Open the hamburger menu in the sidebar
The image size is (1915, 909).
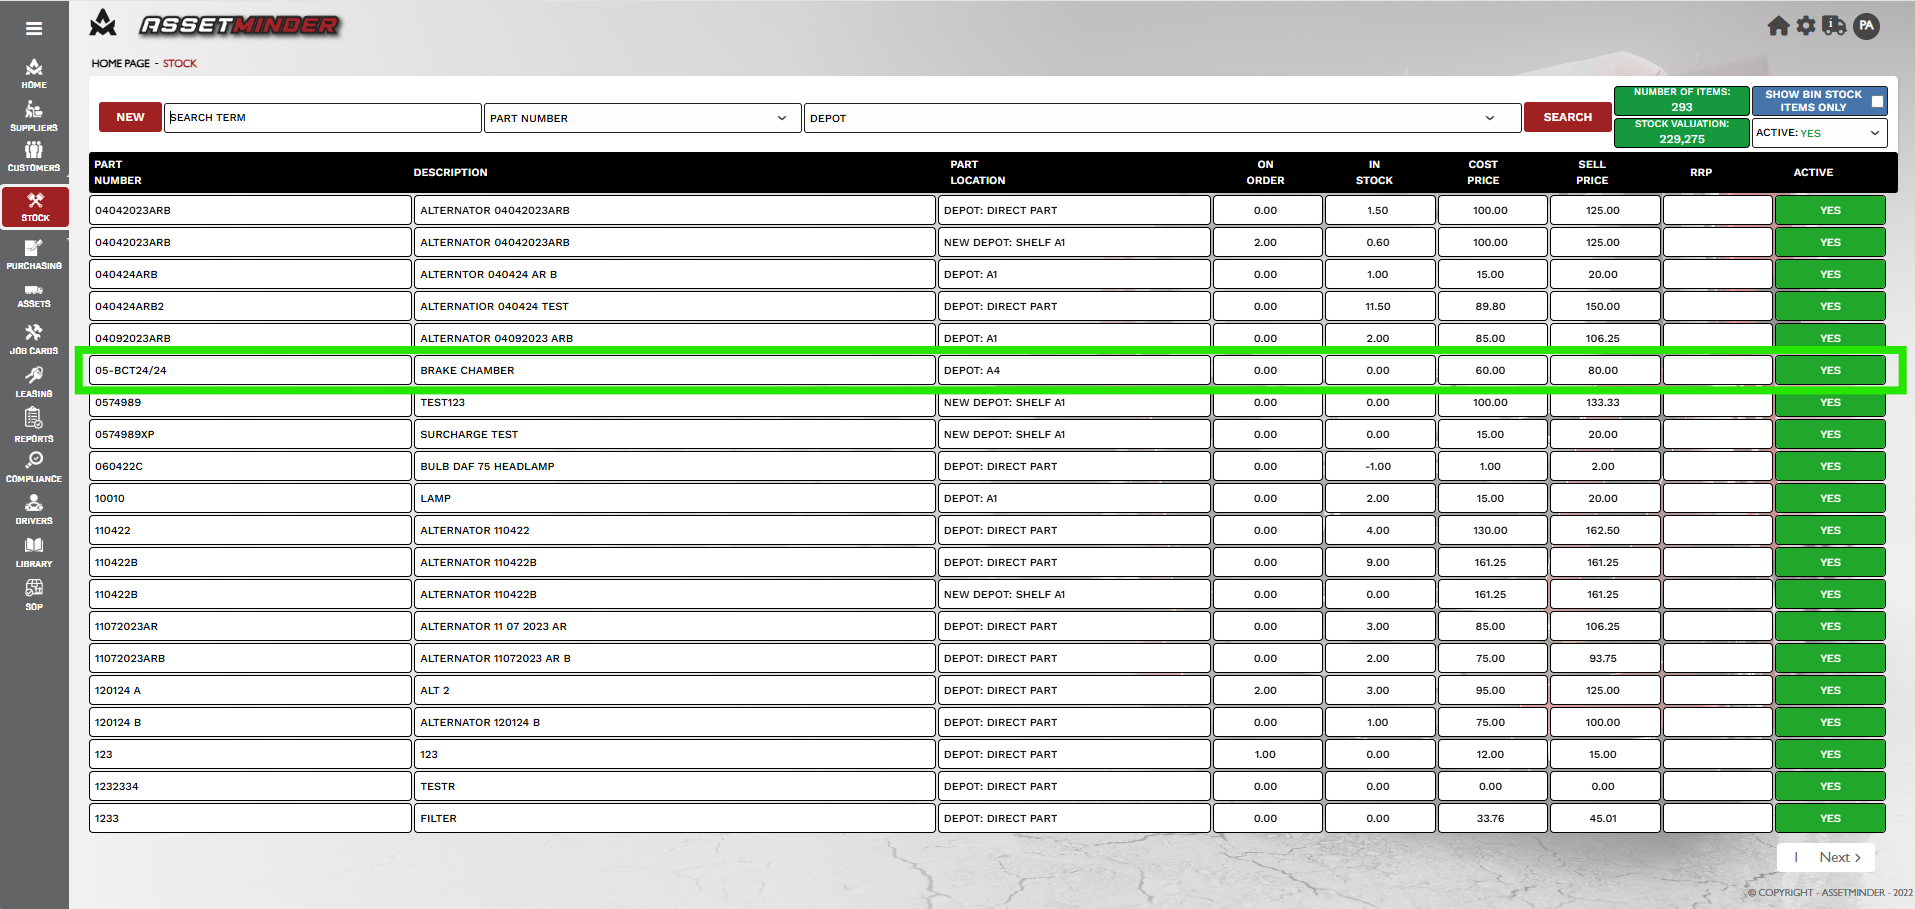coord(34,28)
